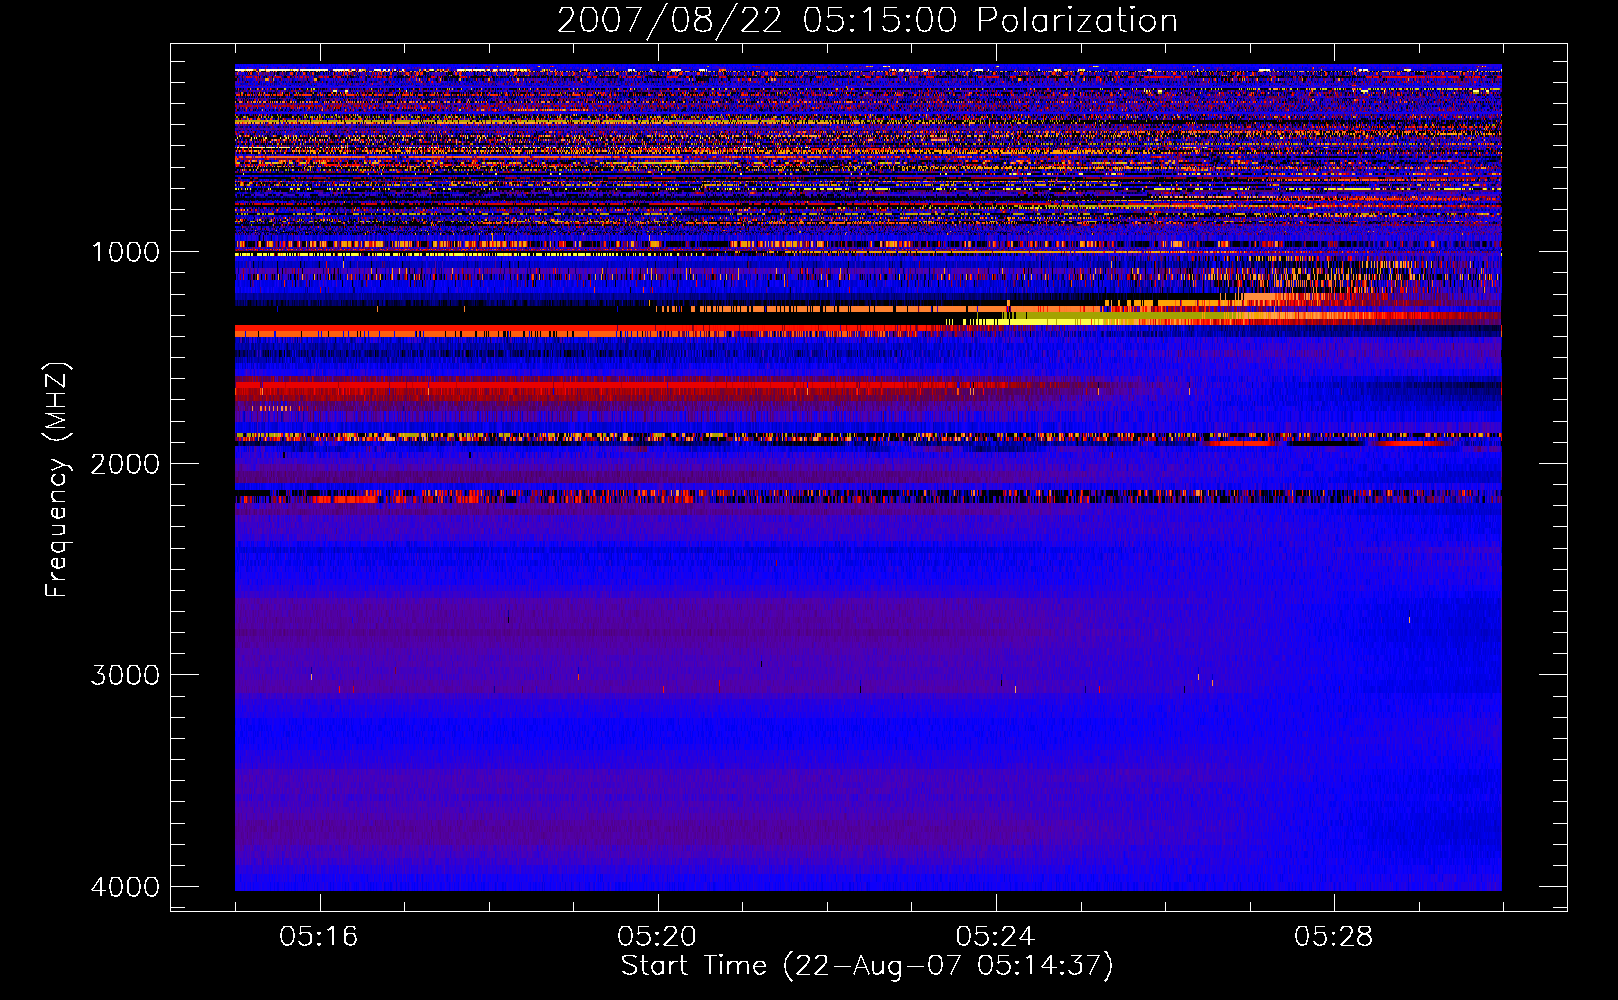
Task: Click the 1000 frequency tick label
Action: click(x=125, y=252)
